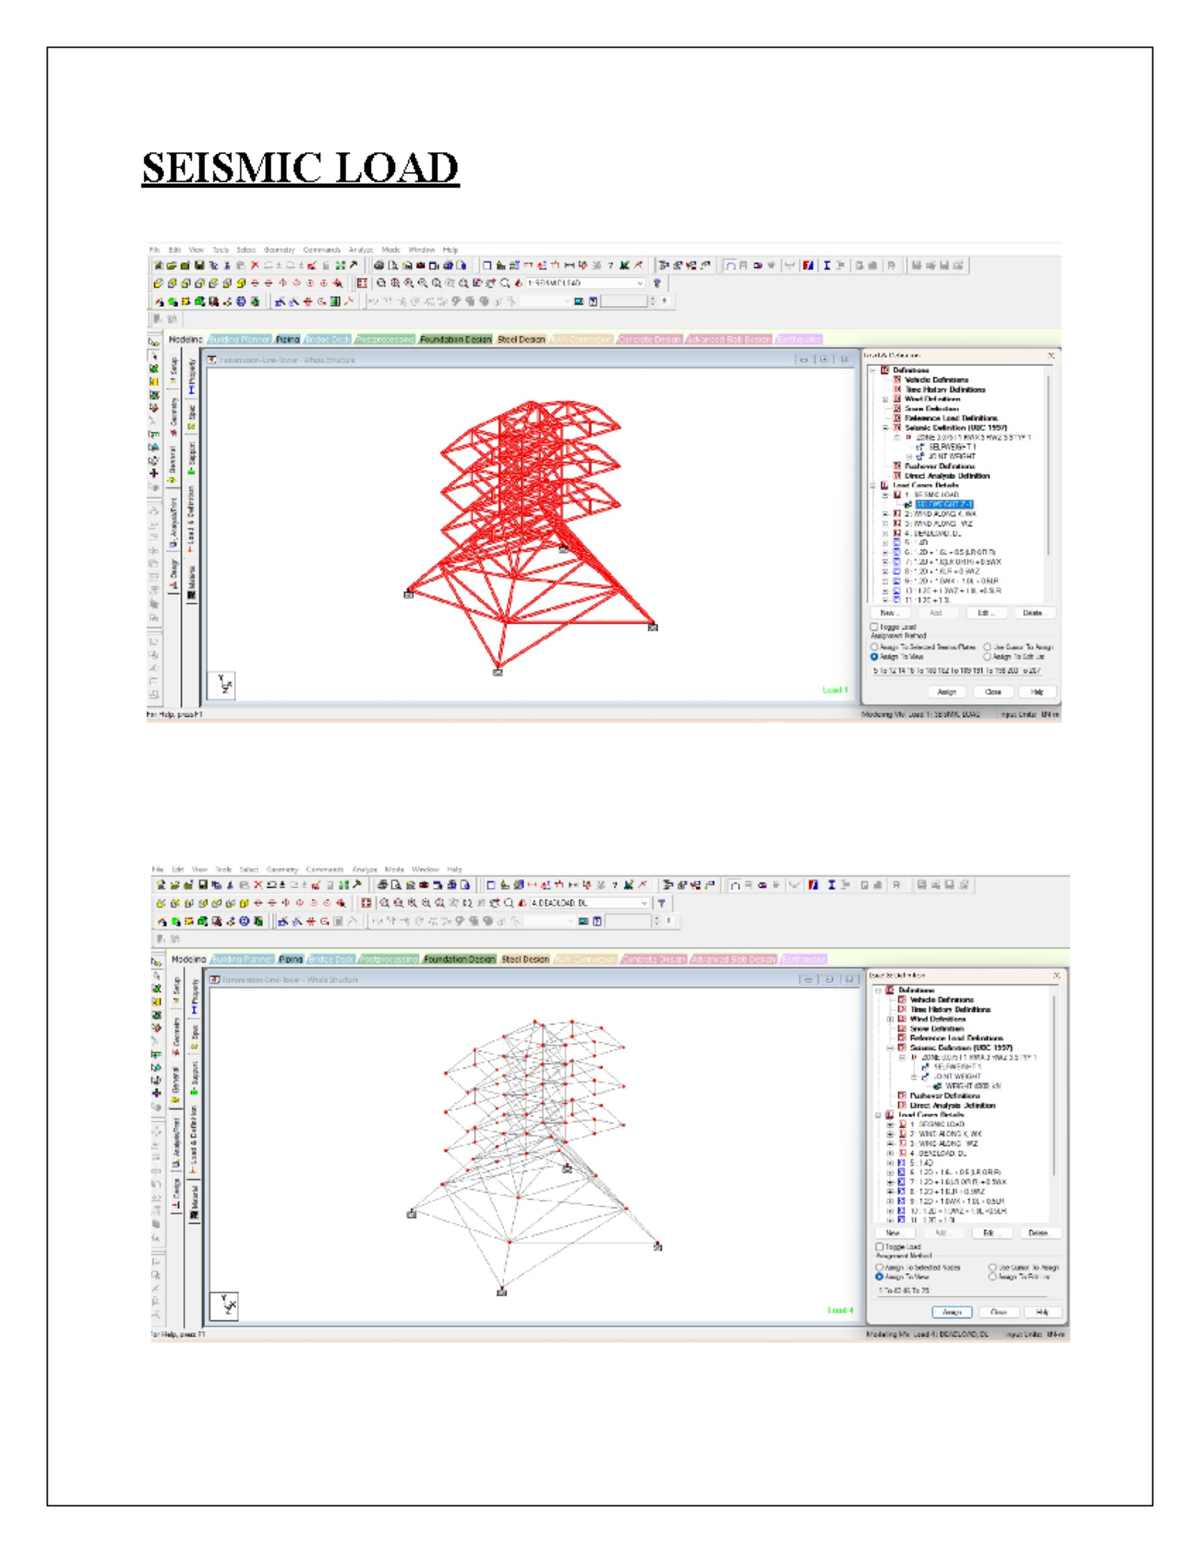Click the Assign button in the SEISMIC LOAD screenshot
The height and width of the screenshot is (1553, 1200).
(x=947, y=692)
